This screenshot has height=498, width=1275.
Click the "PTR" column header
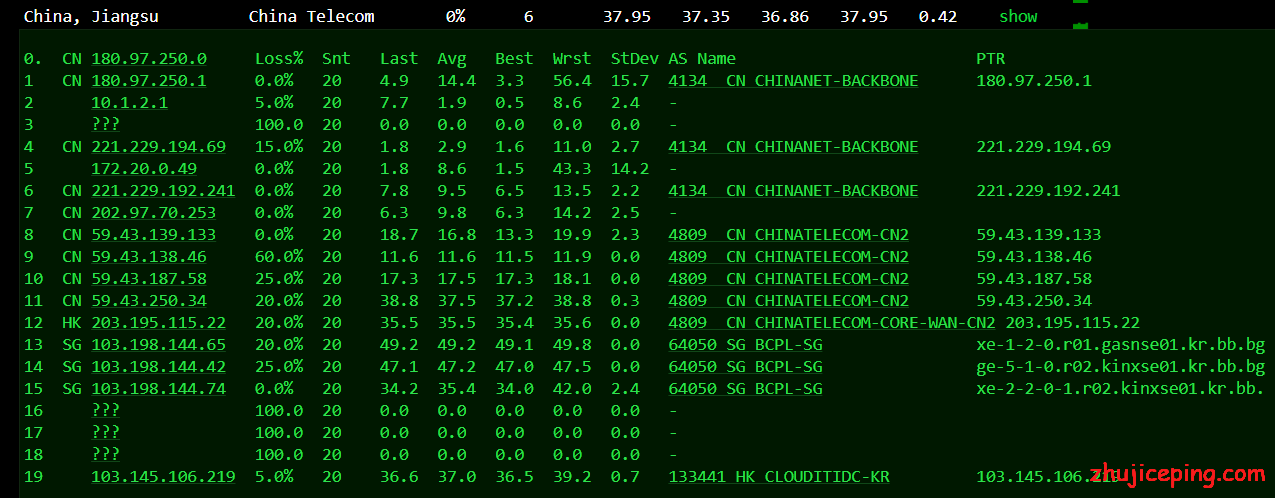click(x=991, y=59)
